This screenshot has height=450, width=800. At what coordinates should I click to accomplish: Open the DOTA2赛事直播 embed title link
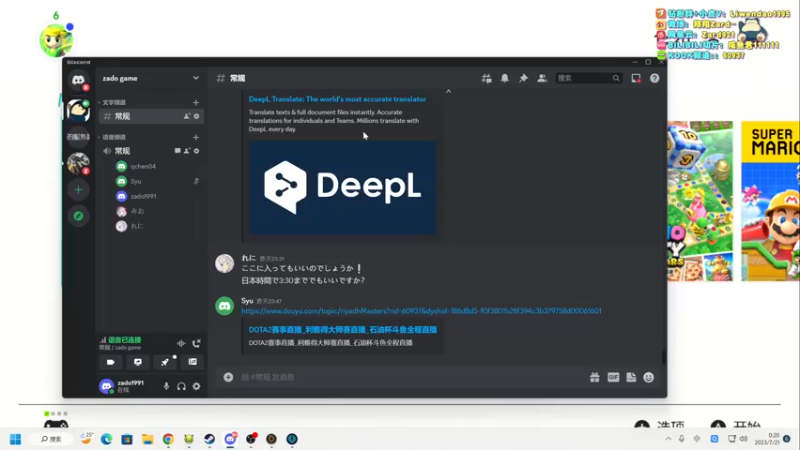point(342,330)
